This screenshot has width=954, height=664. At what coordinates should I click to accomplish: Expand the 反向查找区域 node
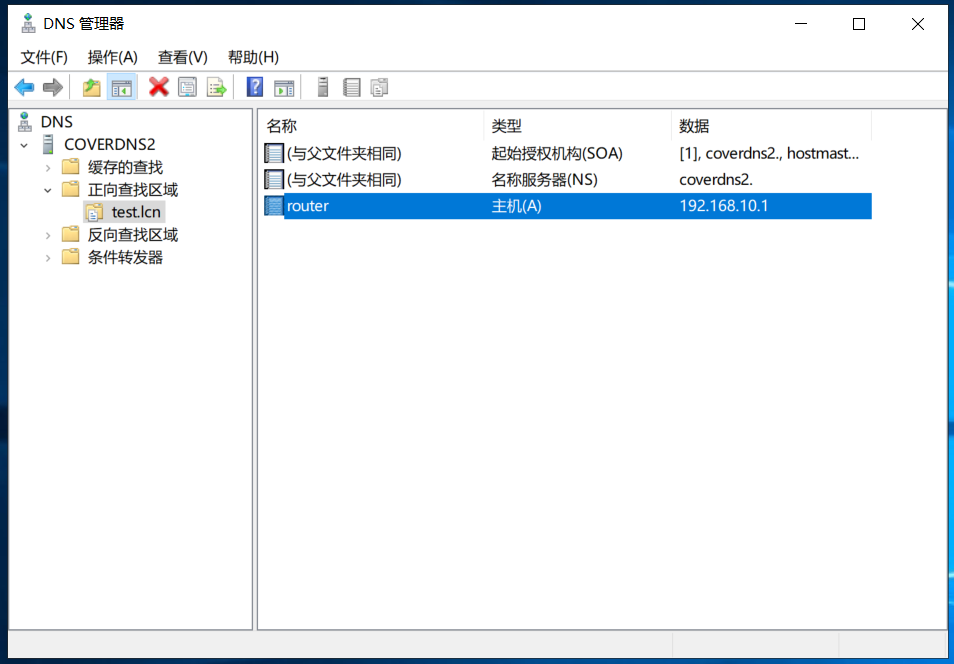point(47,235)
